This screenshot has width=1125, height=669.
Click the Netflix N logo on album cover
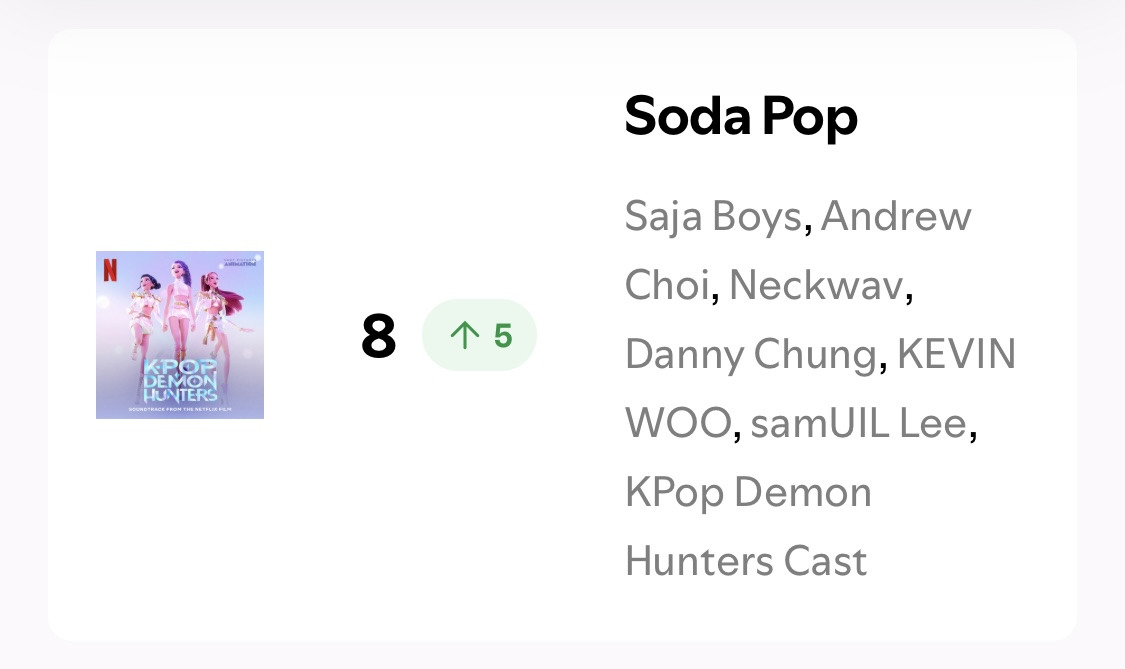[110, 270]
